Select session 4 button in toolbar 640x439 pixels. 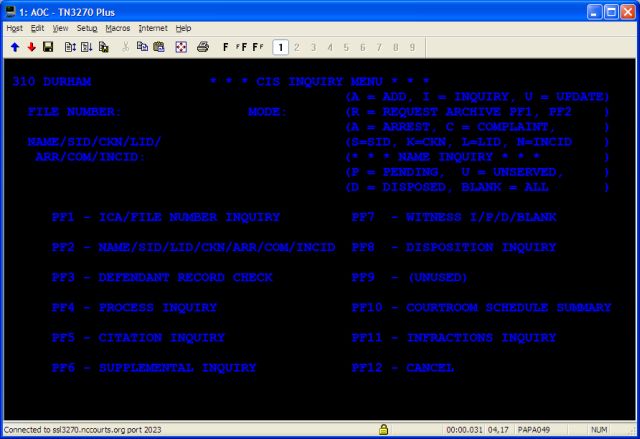point(330,47)
